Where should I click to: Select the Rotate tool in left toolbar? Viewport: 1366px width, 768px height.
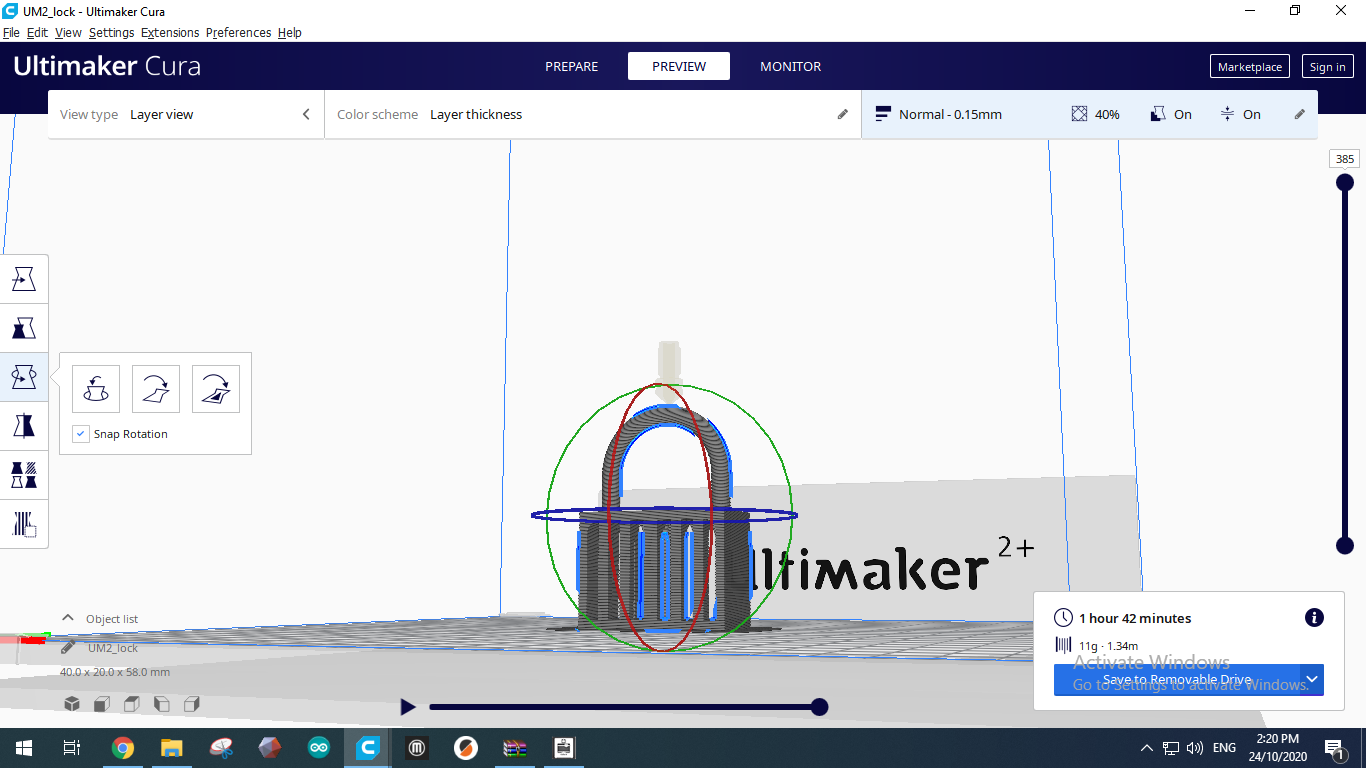click(24, 377)
